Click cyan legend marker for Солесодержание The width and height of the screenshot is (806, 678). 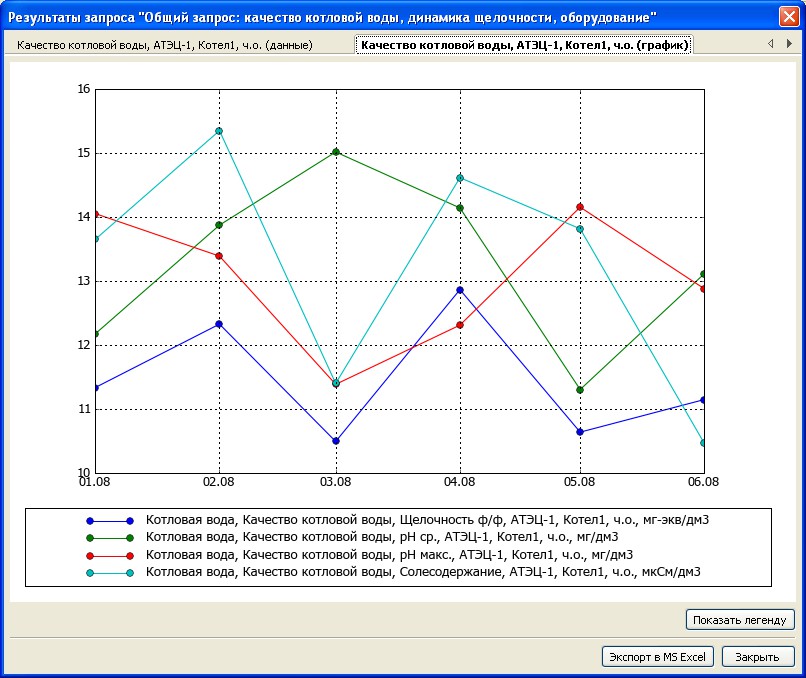click(110, 573)
